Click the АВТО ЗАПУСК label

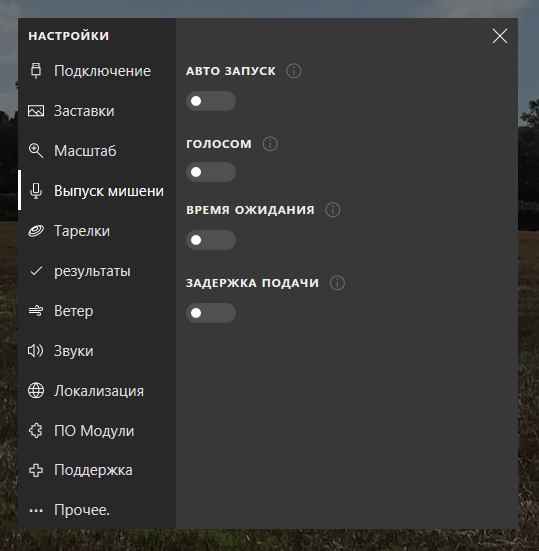pyautogui.click(x=231, y=71)
